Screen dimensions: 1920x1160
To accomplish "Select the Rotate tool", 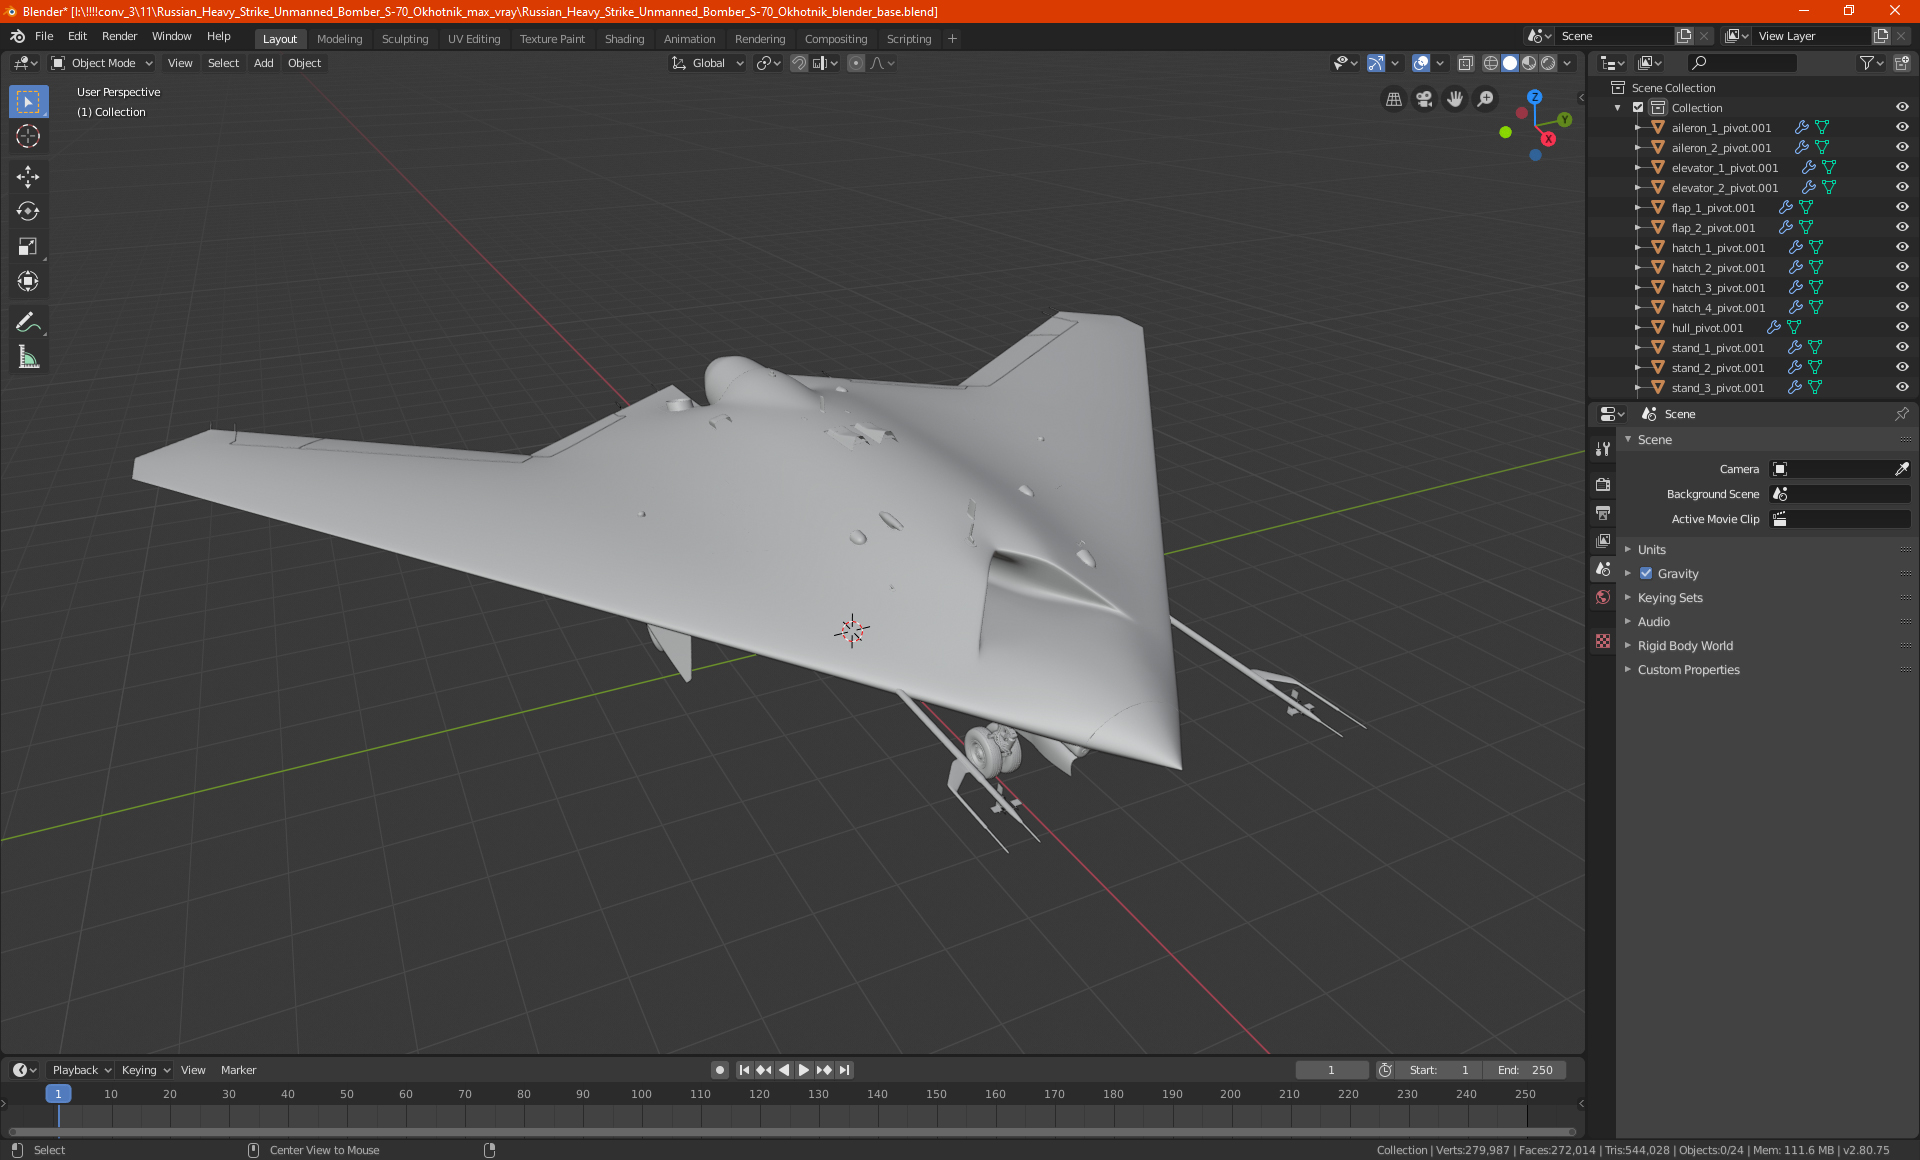I will 28,211.
